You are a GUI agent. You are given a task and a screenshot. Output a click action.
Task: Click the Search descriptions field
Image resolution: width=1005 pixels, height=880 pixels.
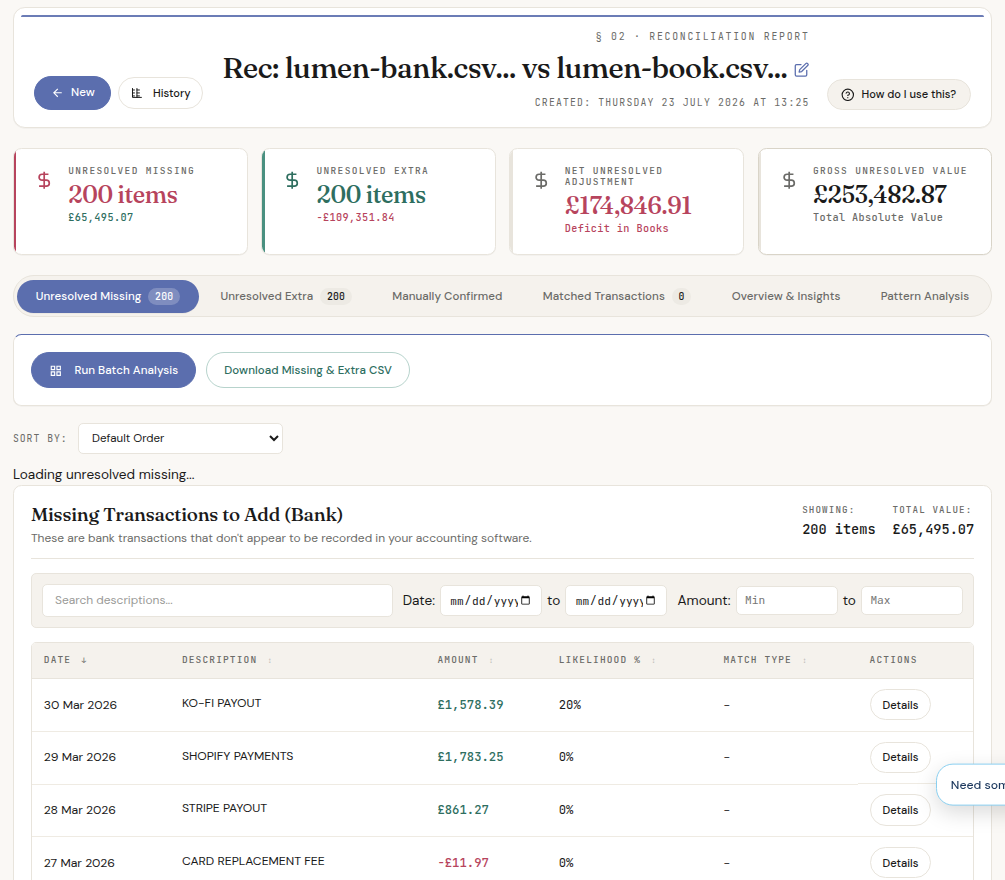[217, 601]
